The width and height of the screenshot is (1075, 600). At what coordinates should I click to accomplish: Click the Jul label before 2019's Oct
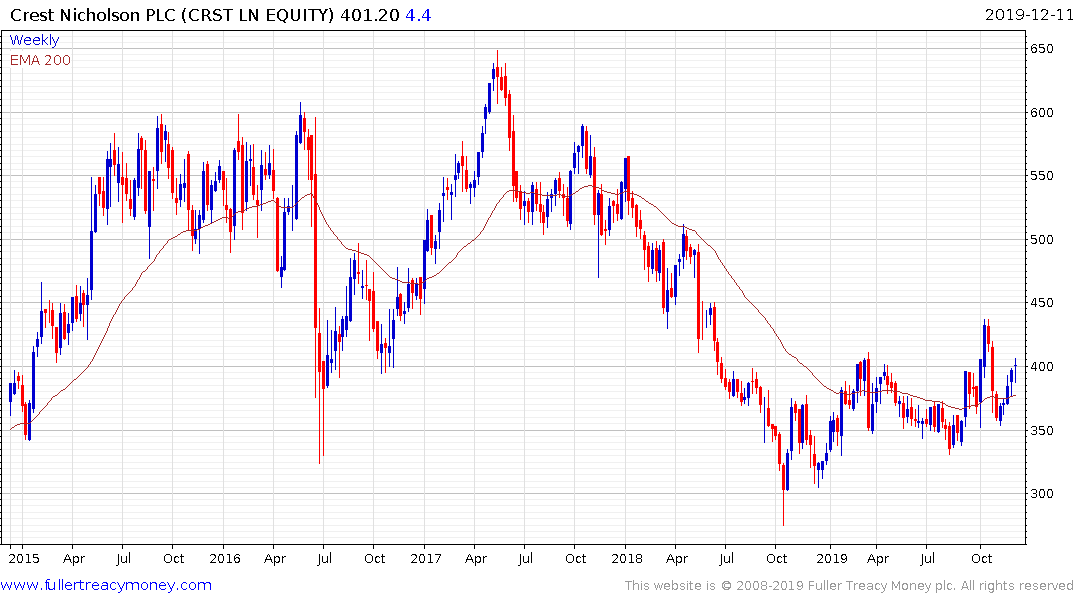tap(927, 558)
